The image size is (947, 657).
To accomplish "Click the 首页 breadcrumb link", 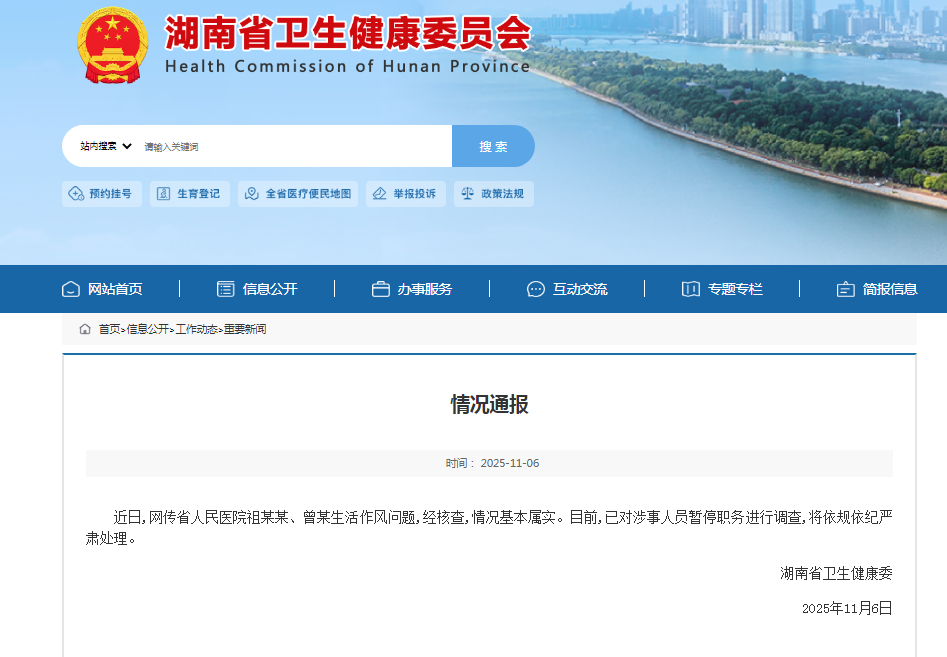I will click(x=109, y=329).
